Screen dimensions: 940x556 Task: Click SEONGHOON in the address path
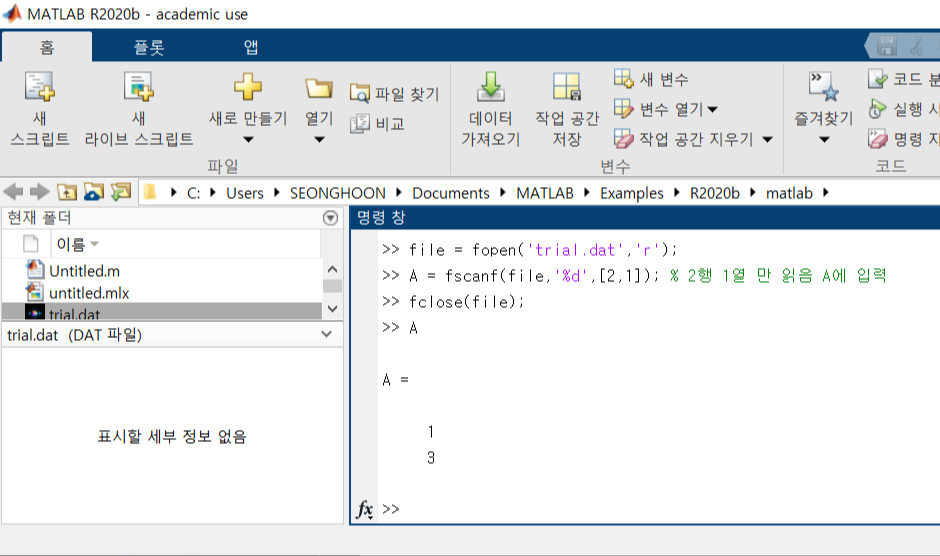coord(338,193)
